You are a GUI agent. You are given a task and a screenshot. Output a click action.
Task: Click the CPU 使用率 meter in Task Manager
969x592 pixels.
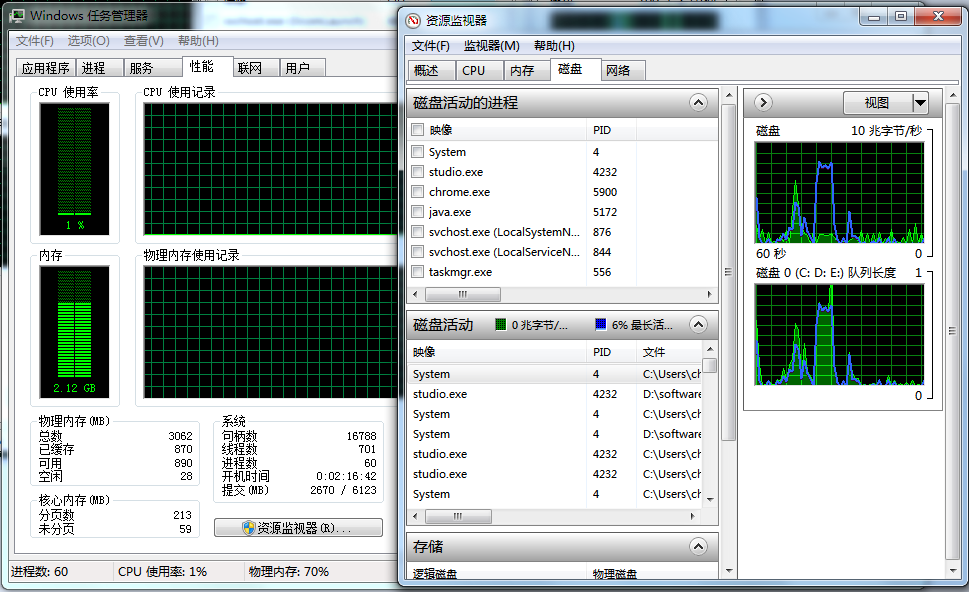coord(74,169)
